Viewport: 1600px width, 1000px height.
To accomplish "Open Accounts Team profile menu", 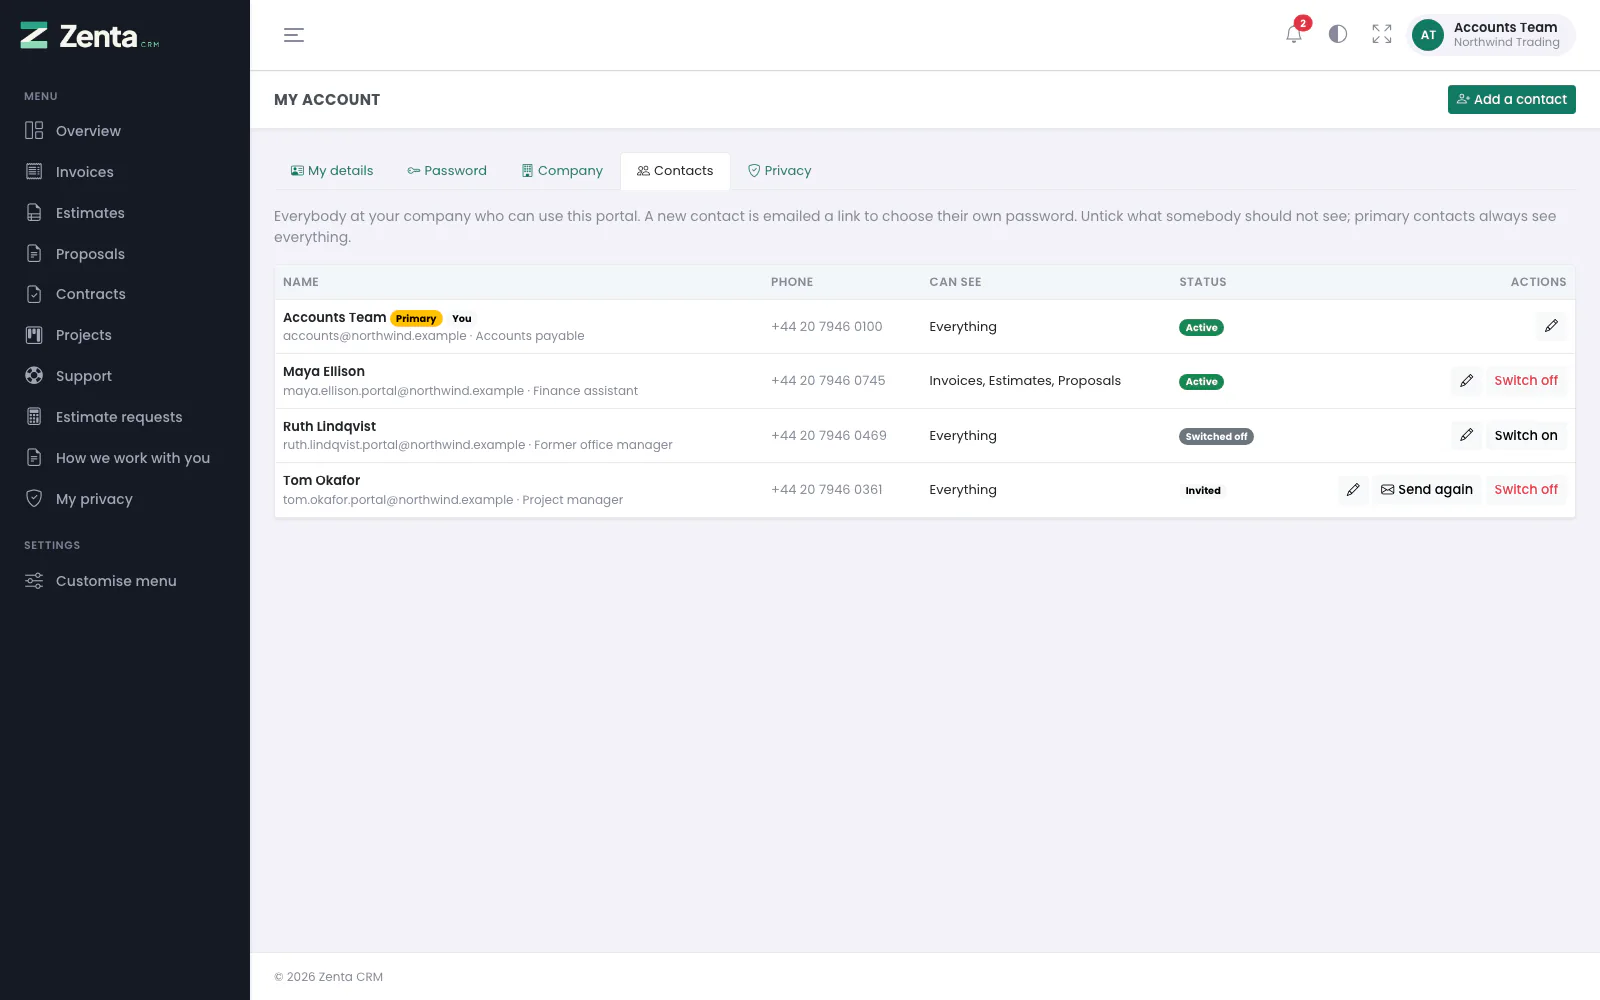I will pos(1491,35).
